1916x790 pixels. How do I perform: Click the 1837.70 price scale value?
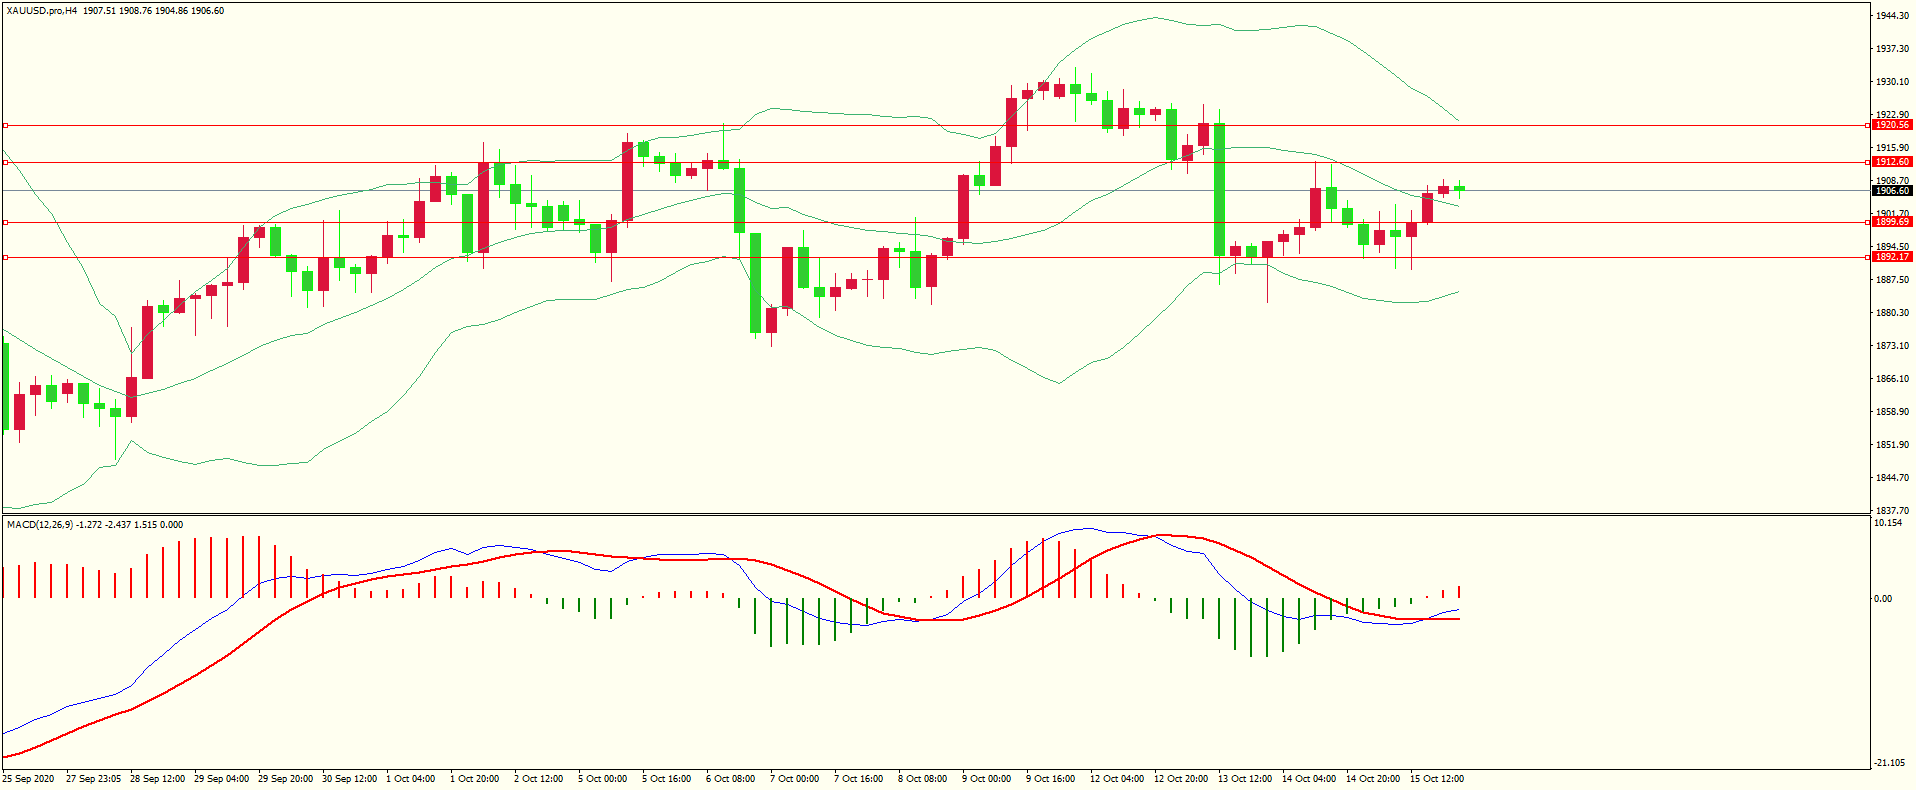(x=1891, y=510)
